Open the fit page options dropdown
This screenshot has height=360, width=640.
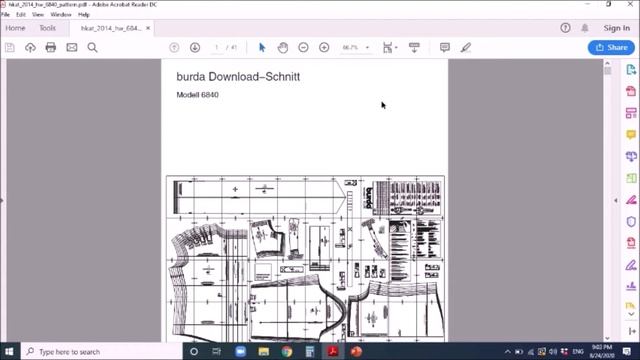pos(390,47)
